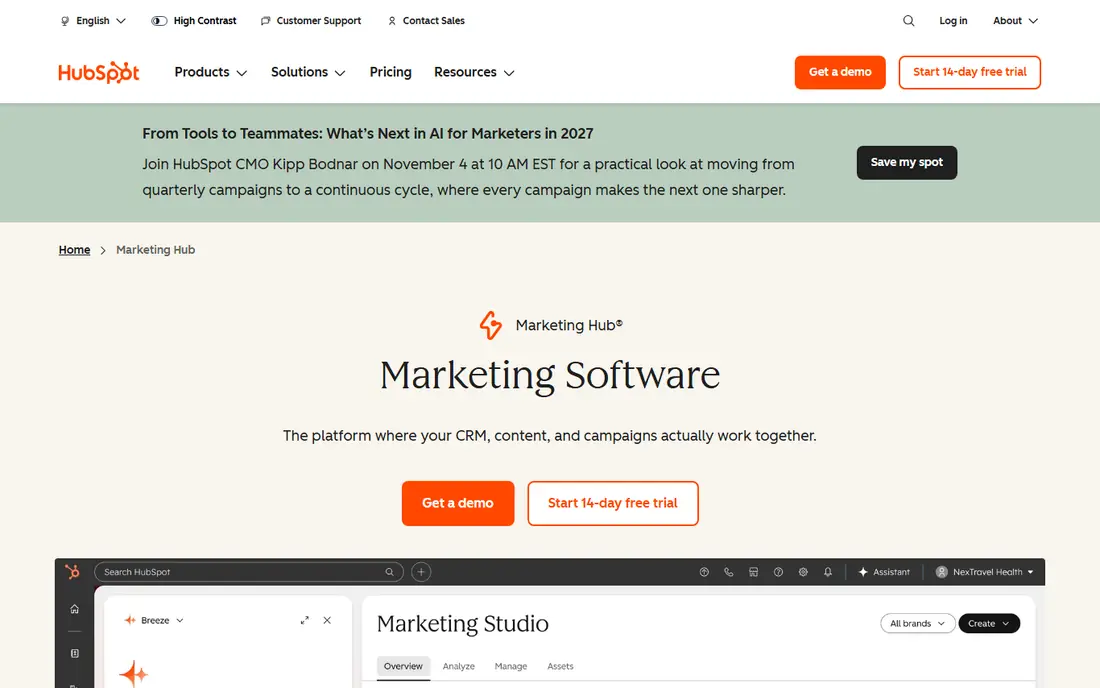The width and height of the screenshot is (1100, 688).
Task: Expand the Products menu
Action: click(210, 72)
